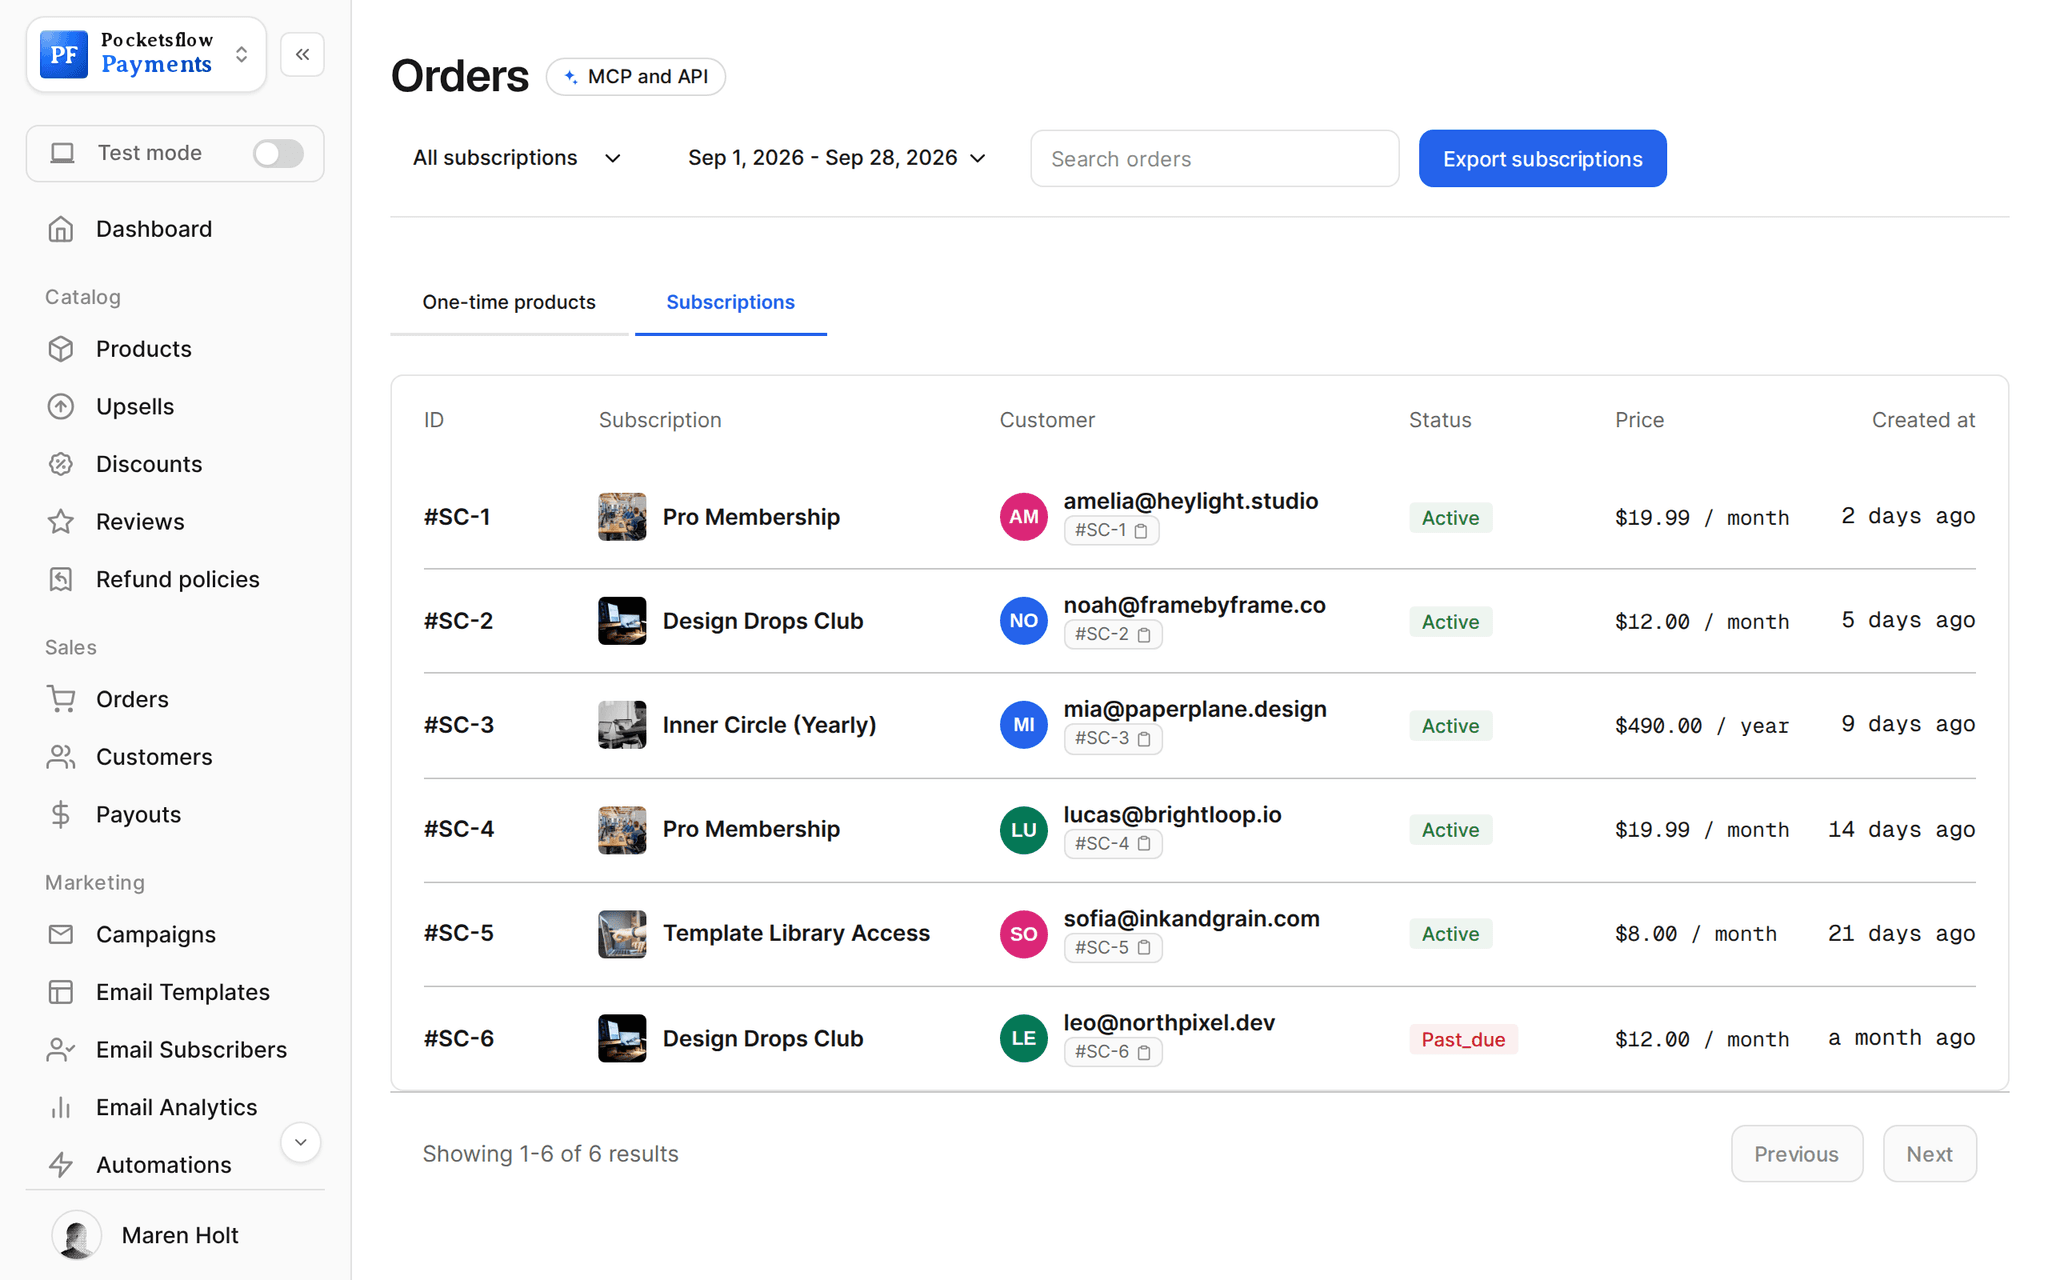
Task: Click the Created at column header
Action: click(x=1923, y=420)
